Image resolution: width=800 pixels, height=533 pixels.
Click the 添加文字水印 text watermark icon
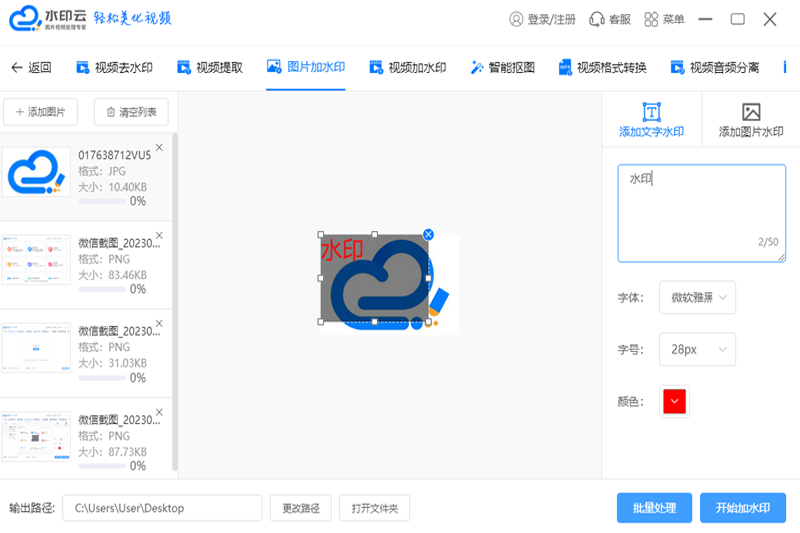pyautogui.click(x=651, y=112)
